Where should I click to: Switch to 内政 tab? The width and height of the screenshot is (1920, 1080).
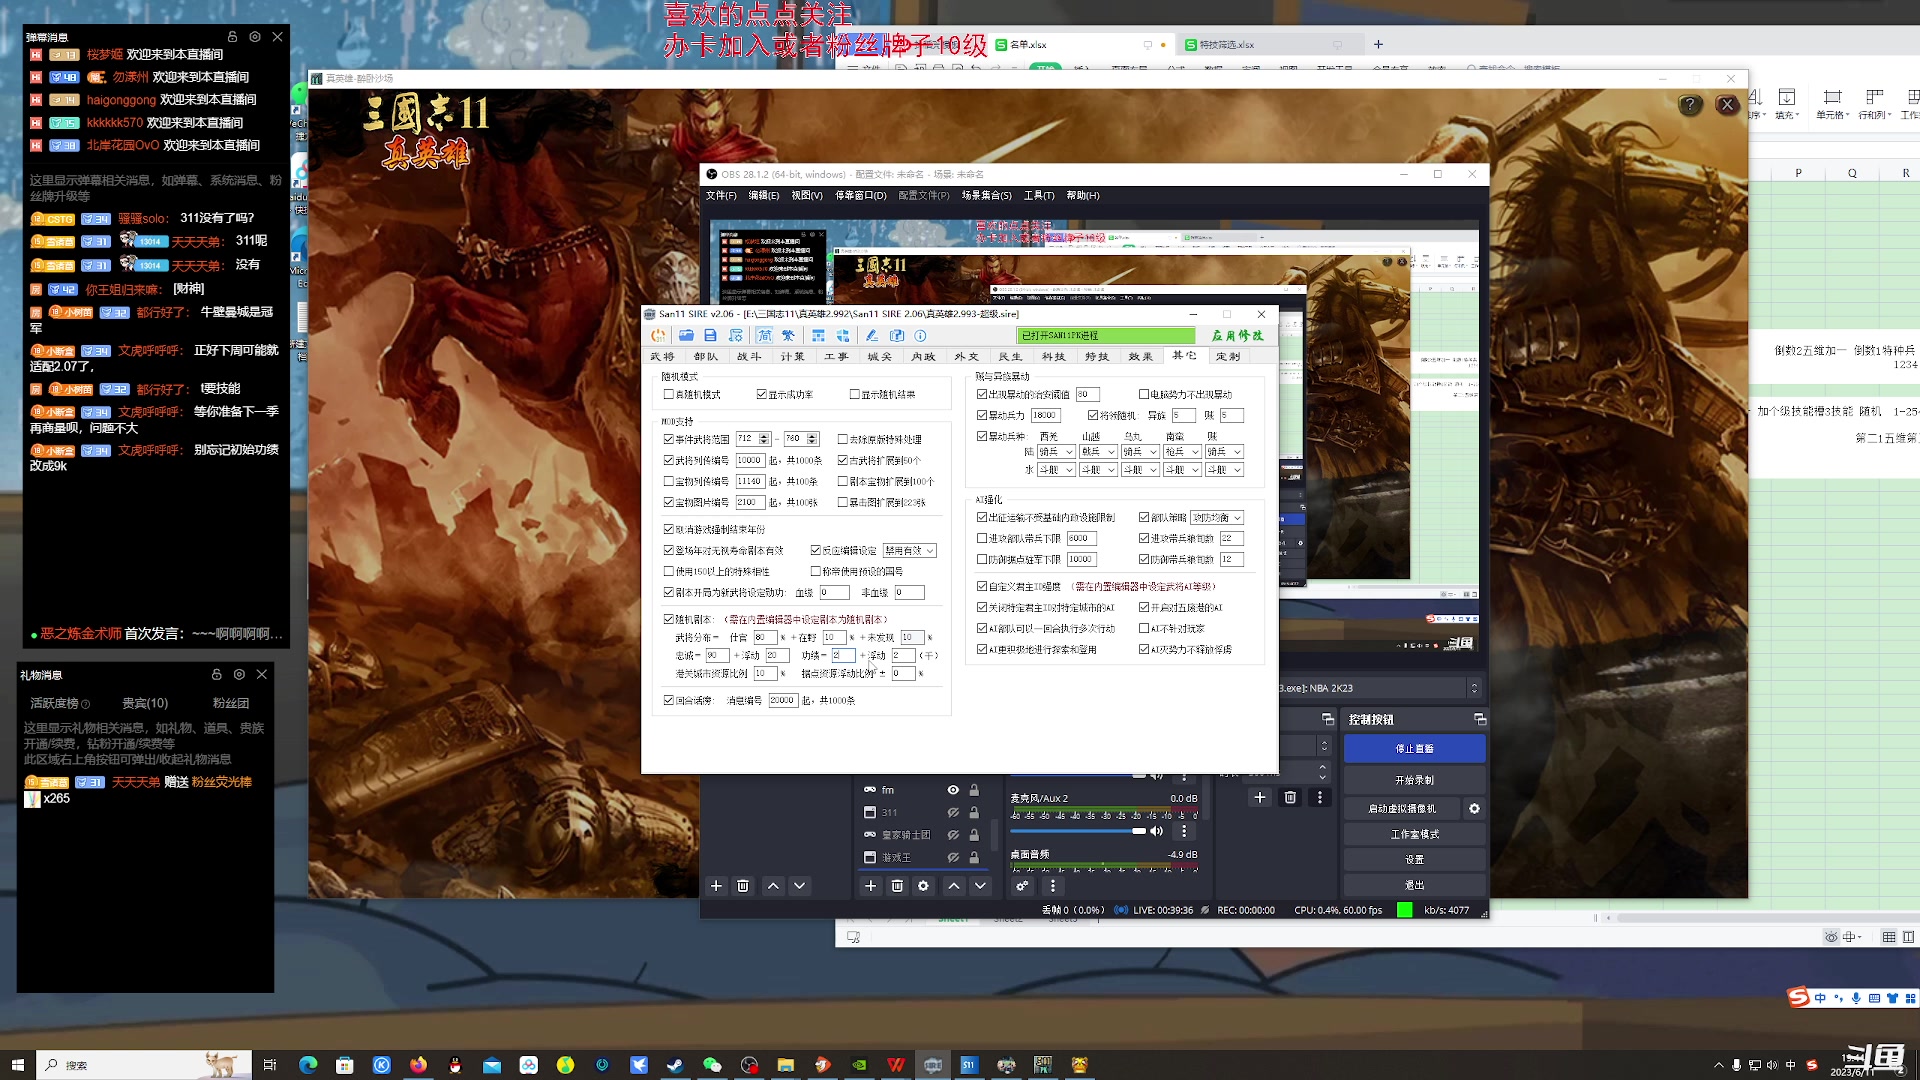[923, 356]
